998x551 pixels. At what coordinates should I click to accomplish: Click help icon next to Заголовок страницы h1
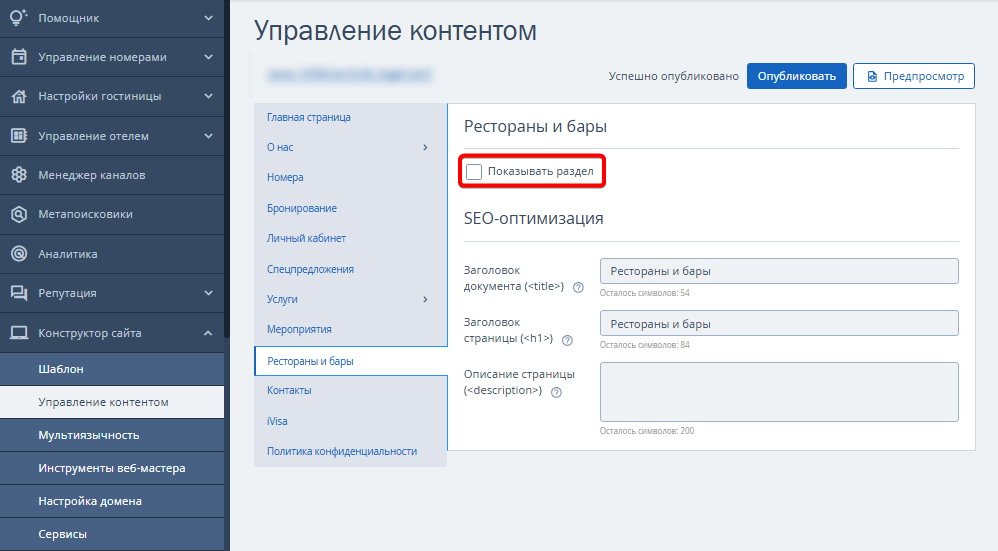567,340
